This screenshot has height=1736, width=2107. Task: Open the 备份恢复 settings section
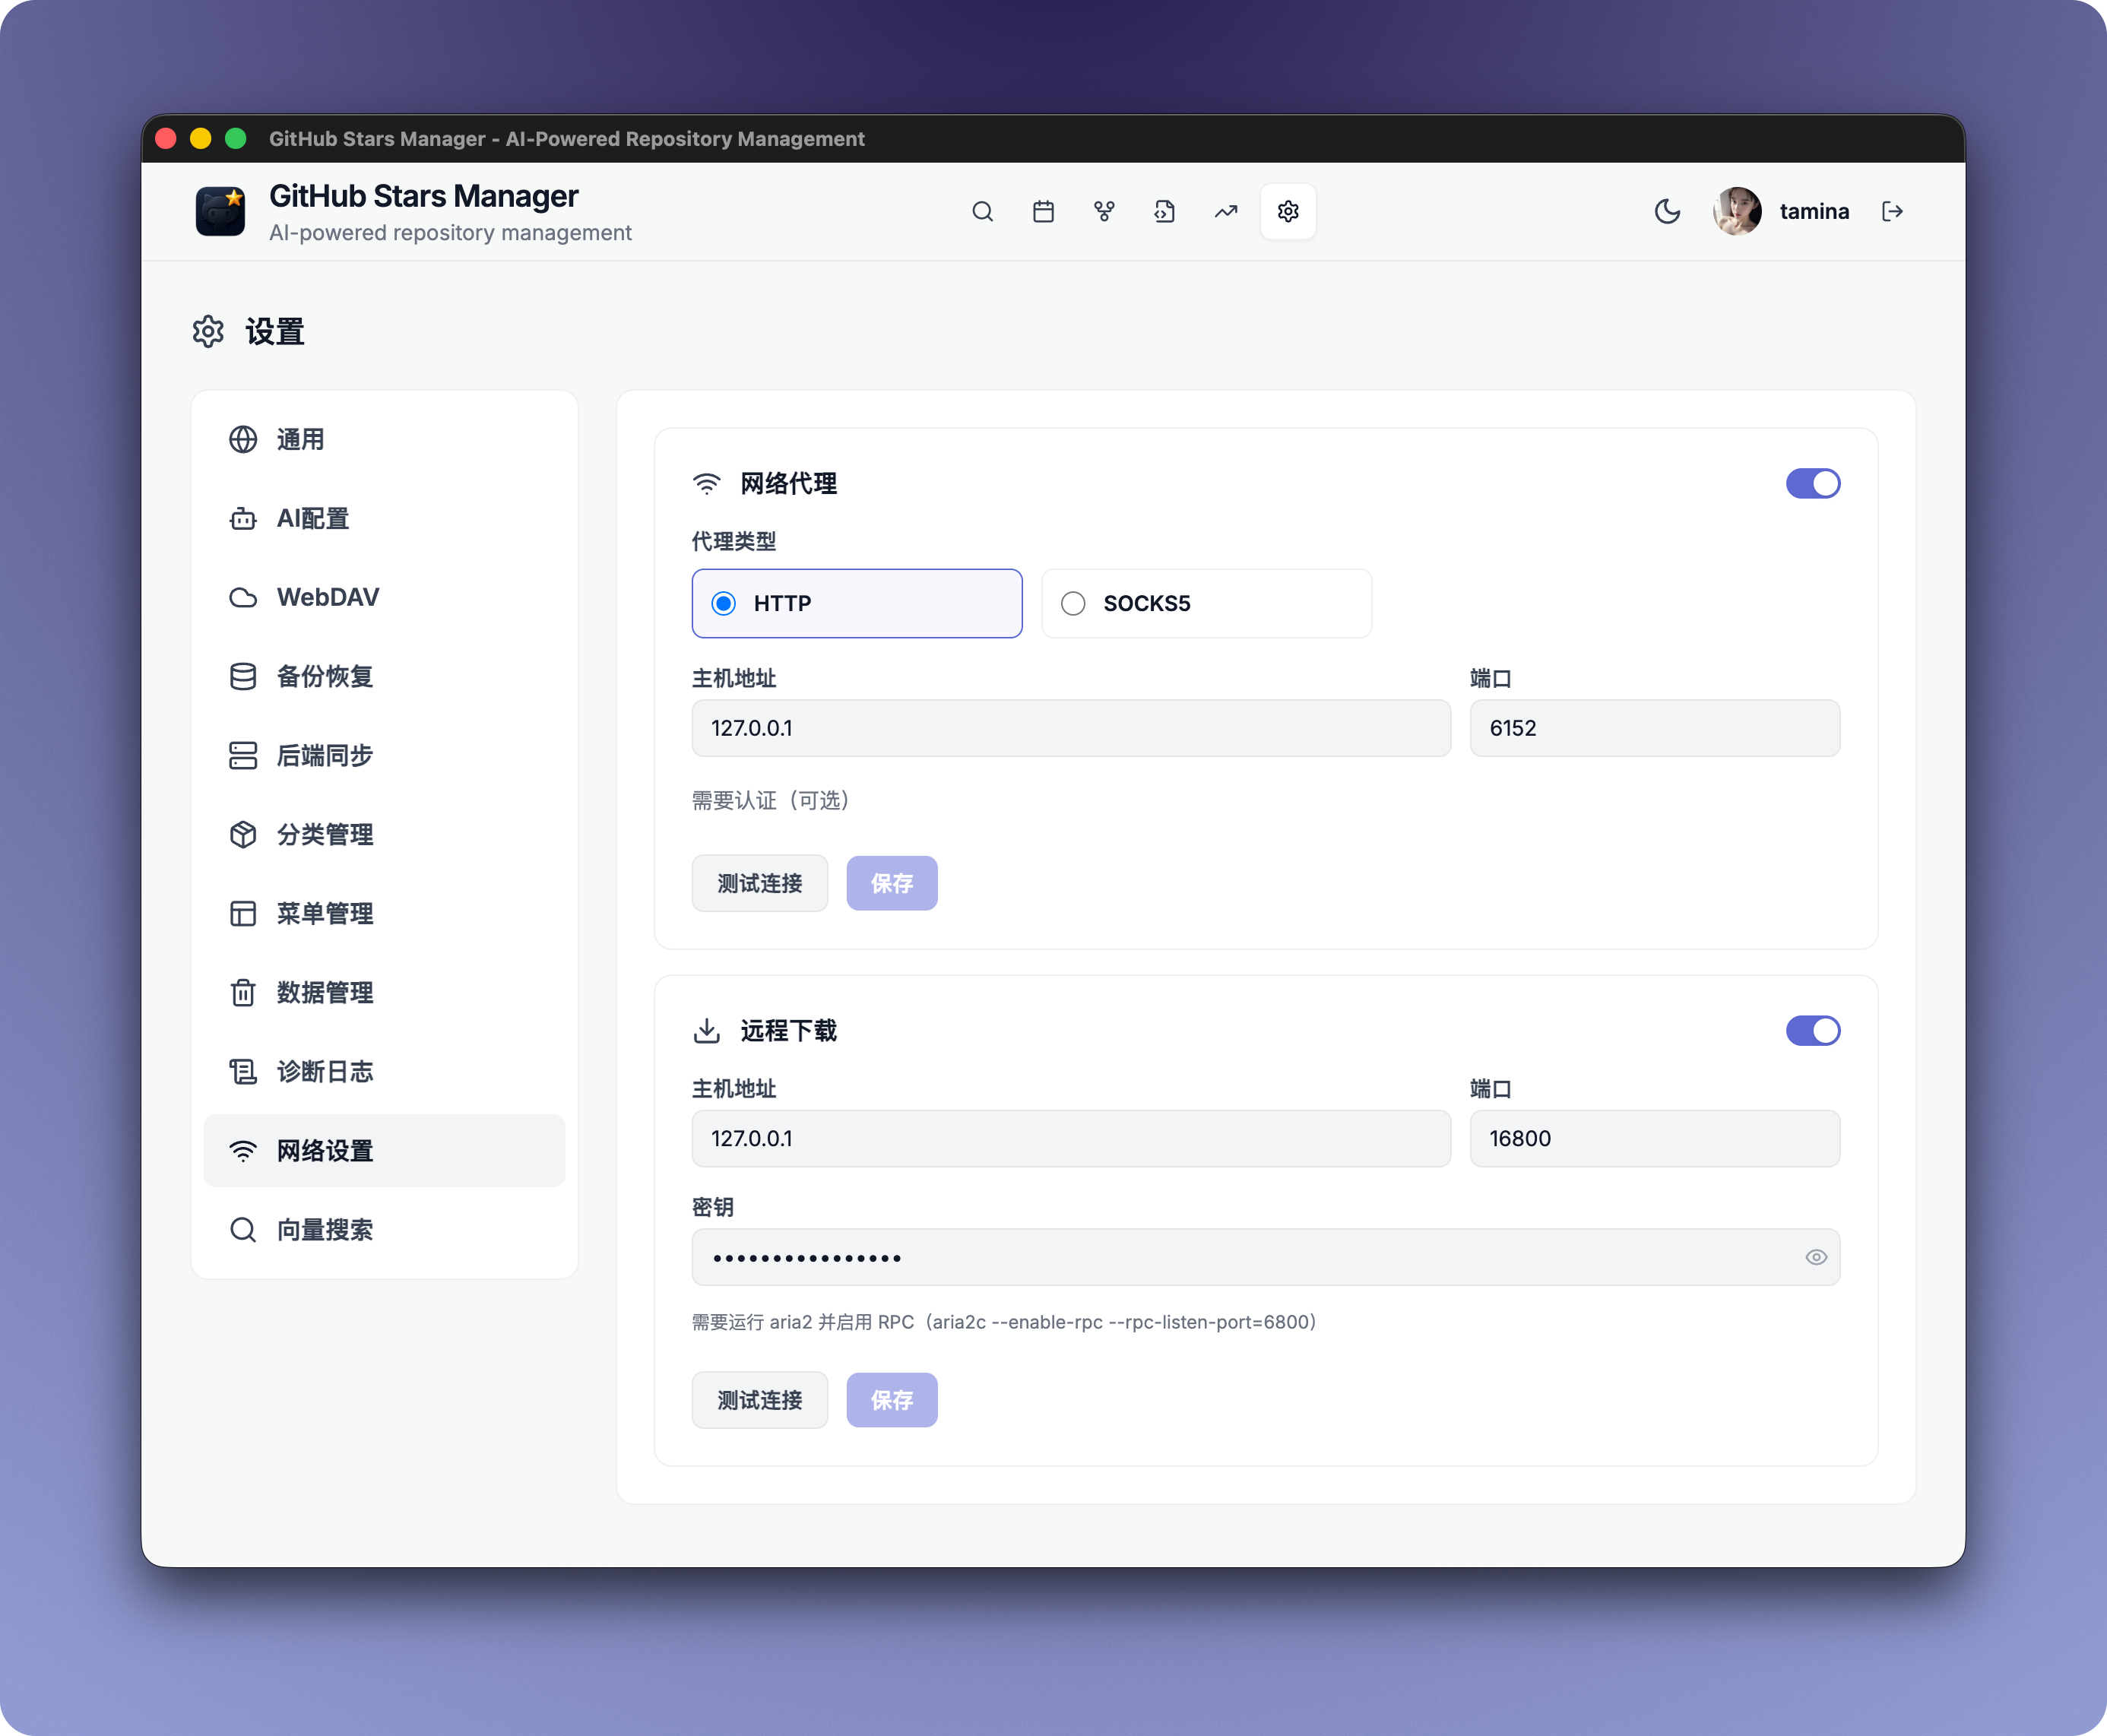(384, 677)
